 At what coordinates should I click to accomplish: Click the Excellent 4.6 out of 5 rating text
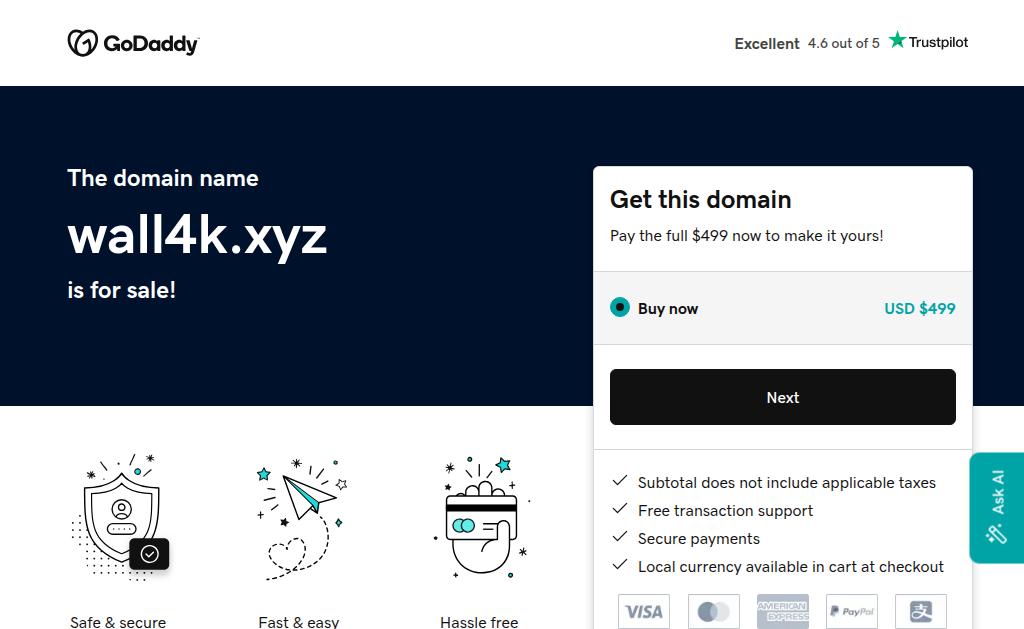coord(807,43)
